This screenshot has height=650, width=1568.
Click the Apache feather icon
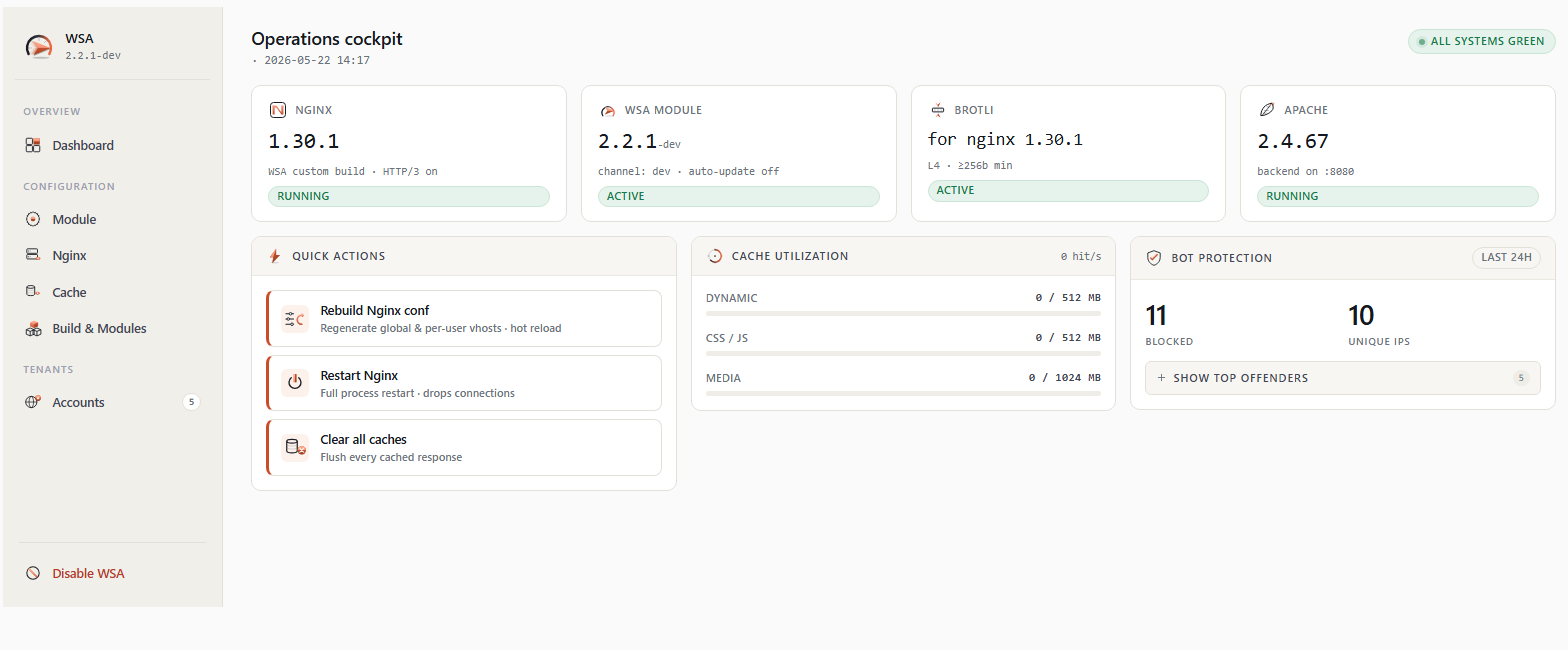[1267, 110]
